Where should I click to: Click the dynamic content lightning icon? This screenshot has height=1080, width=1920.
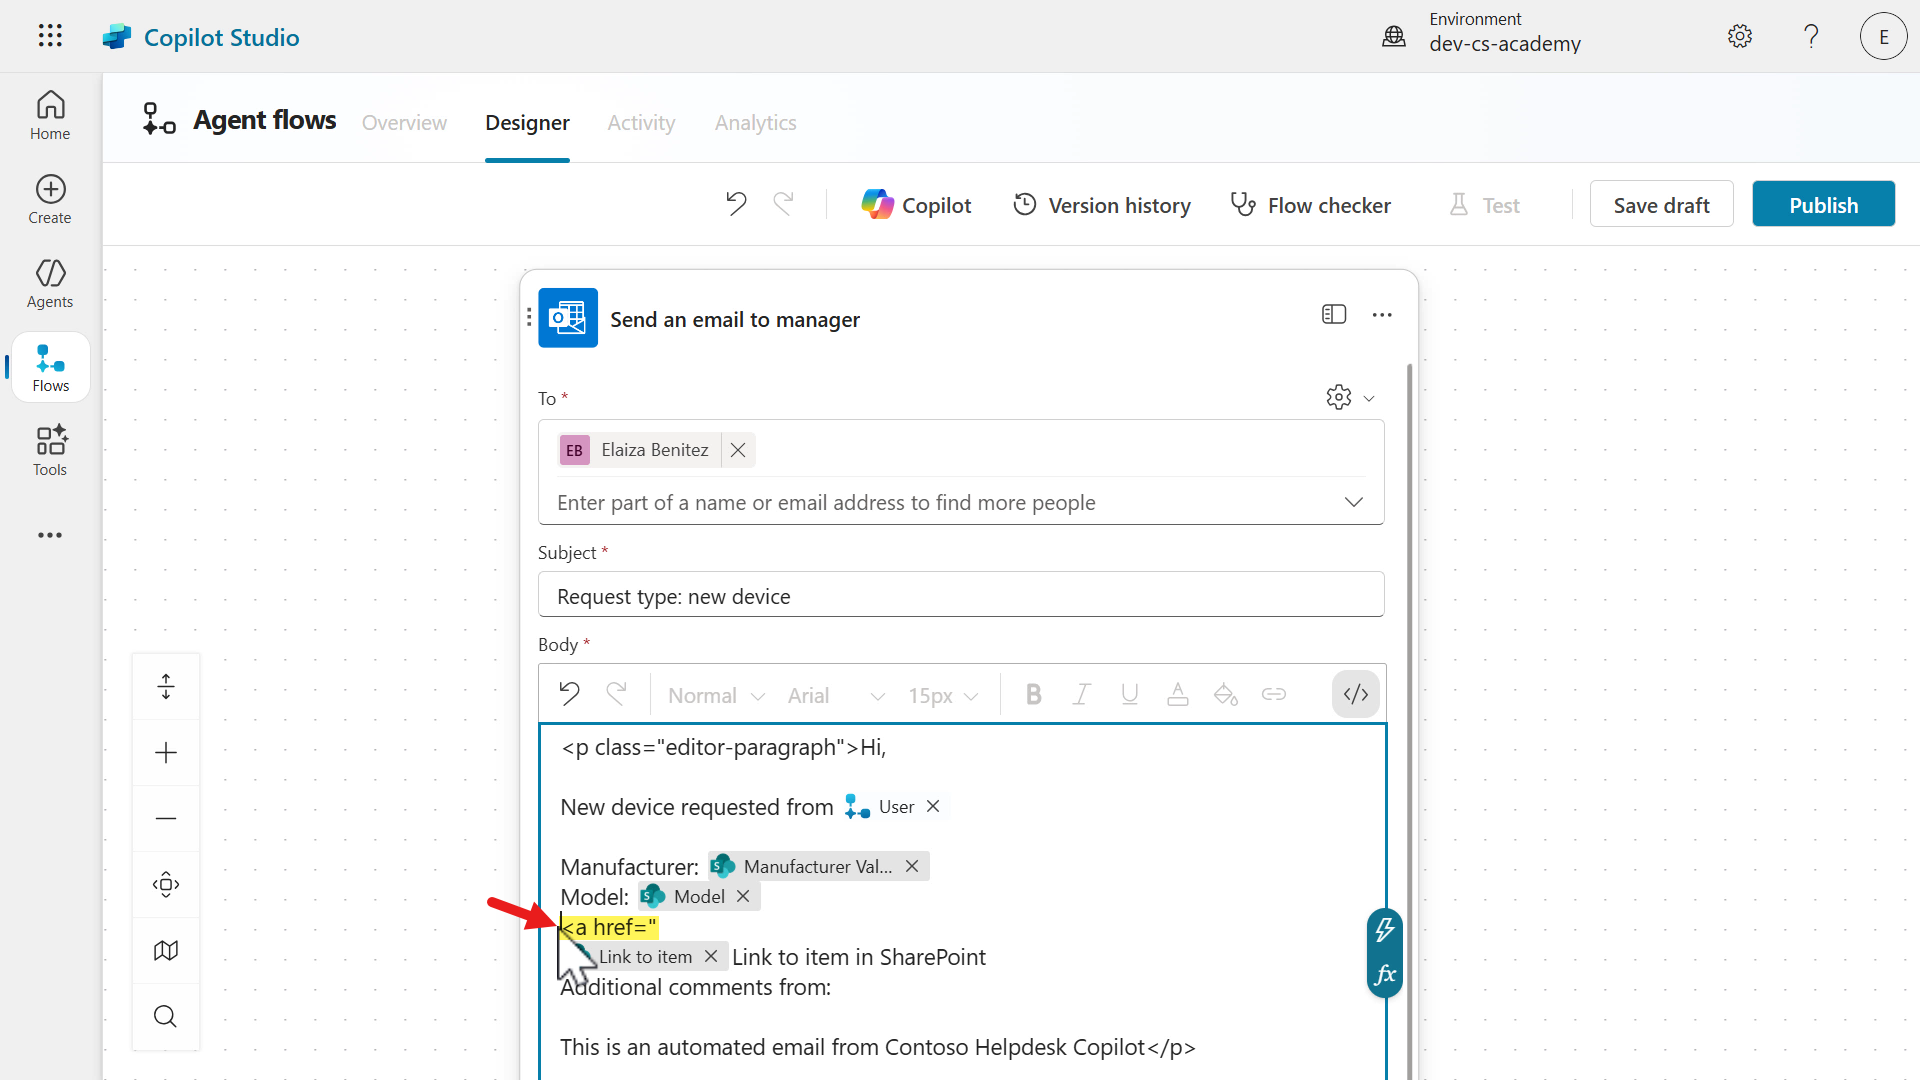[1385, 930]
